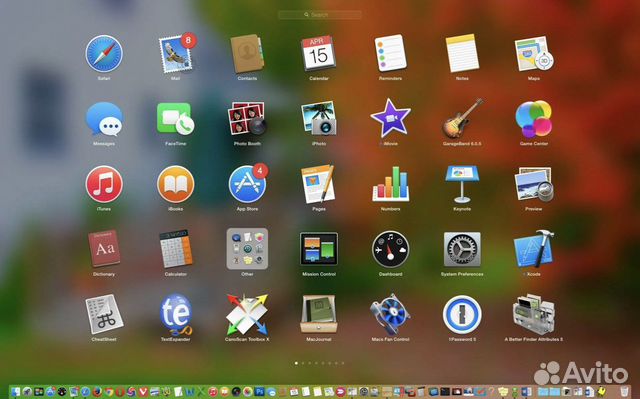
Task: Launch MacJournal
Action: point(319,314)
